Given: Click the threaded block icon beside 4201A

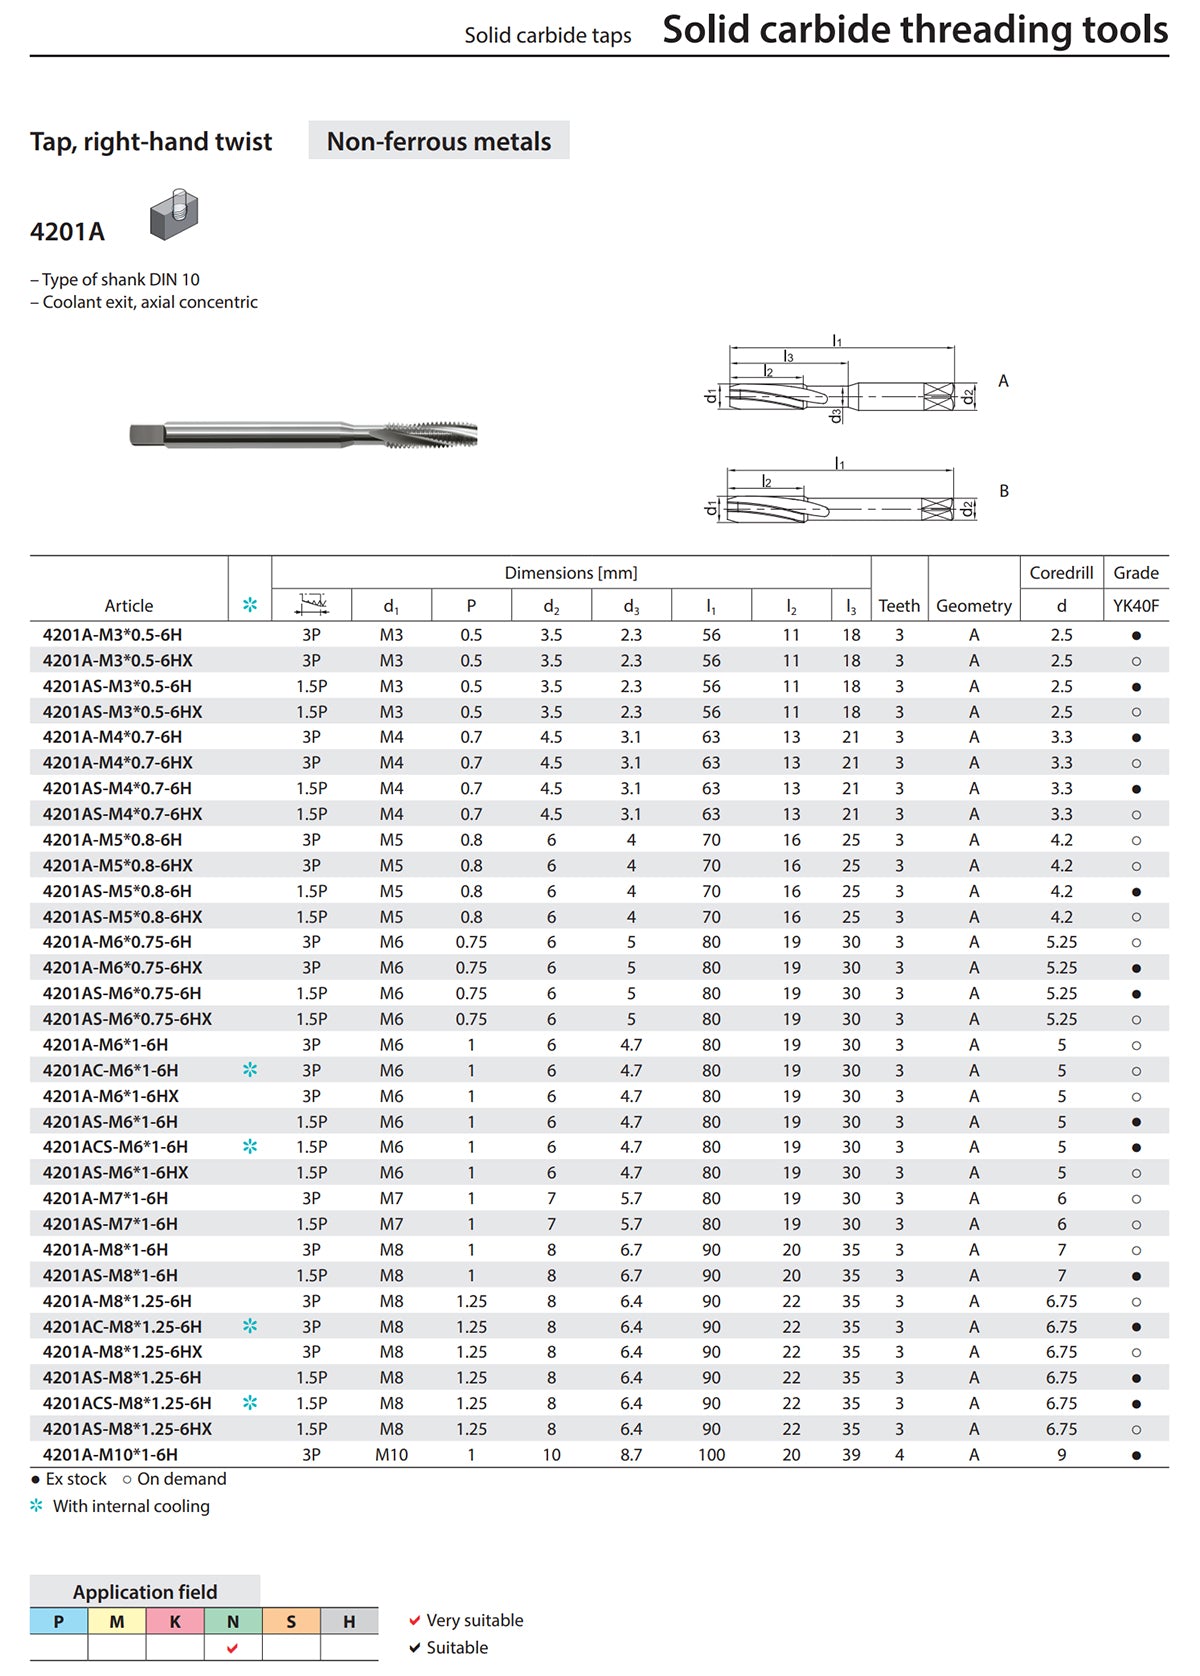Looking at the screenshot, I should pyautogui.click(x=174, y=214).
